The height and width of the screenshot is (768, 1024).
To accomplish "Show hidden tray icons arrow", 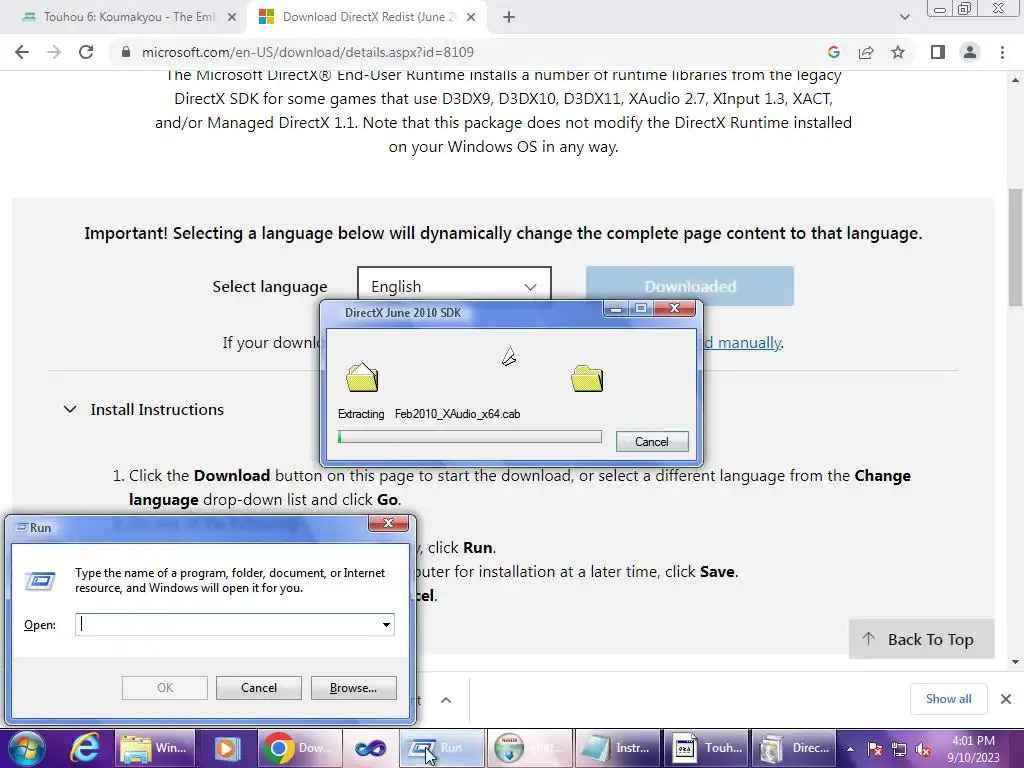I will pyautogui.click(x=850, y=749).
